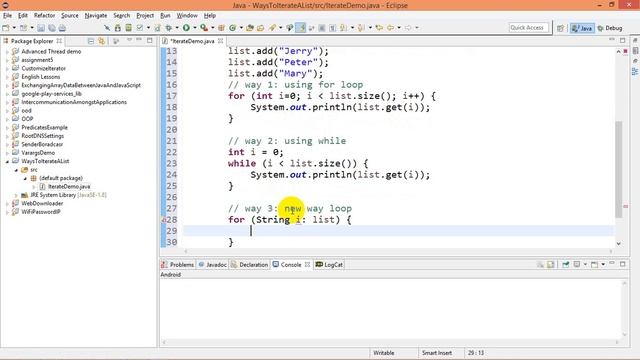Switch to the LogCat tab

[329, 264]
